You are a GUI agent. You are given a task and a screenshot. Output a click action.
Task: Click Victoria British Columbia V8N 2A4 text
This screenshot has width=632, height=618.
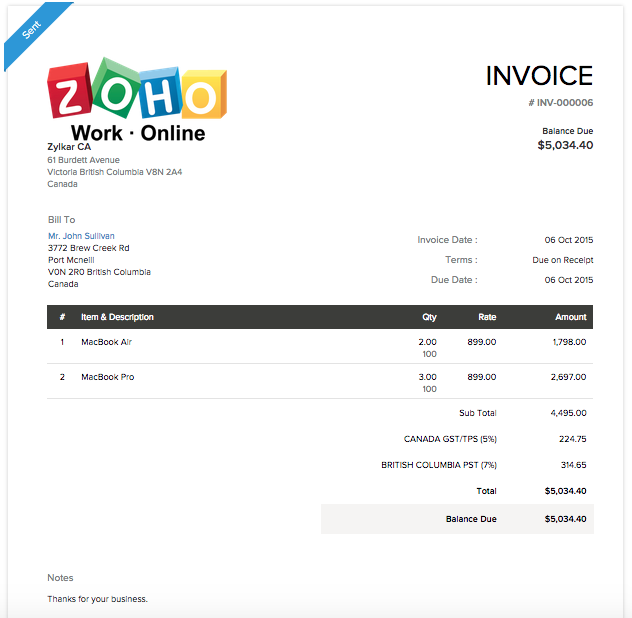coord(114,172)
